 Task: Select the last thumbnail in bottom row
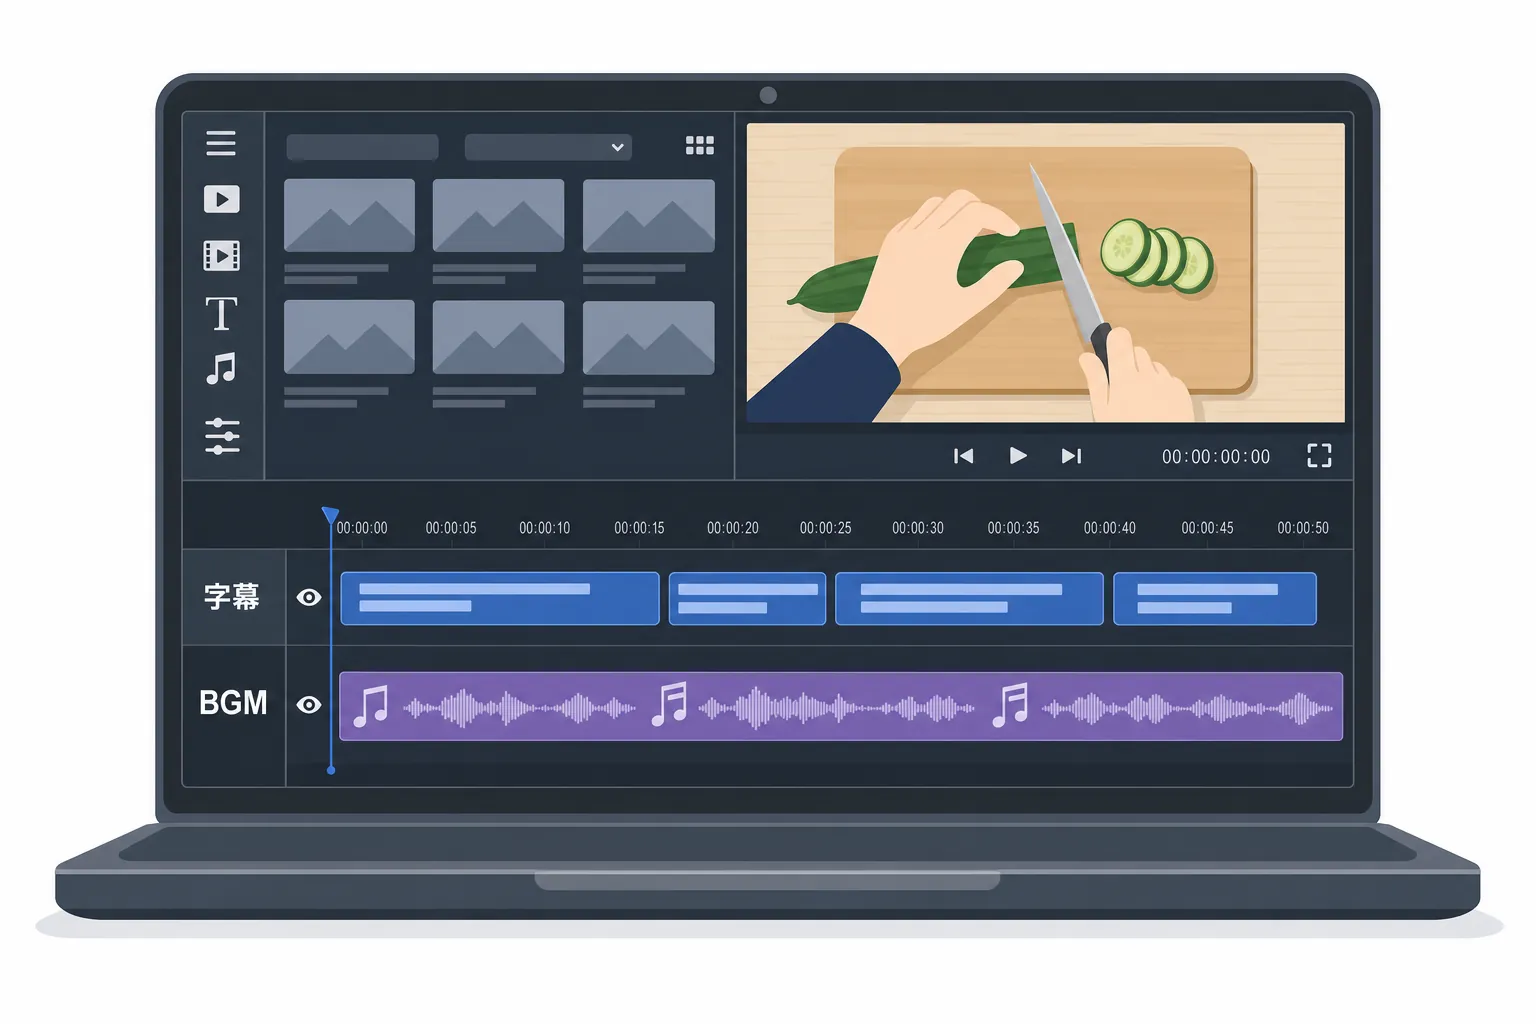tap(649, 337)
